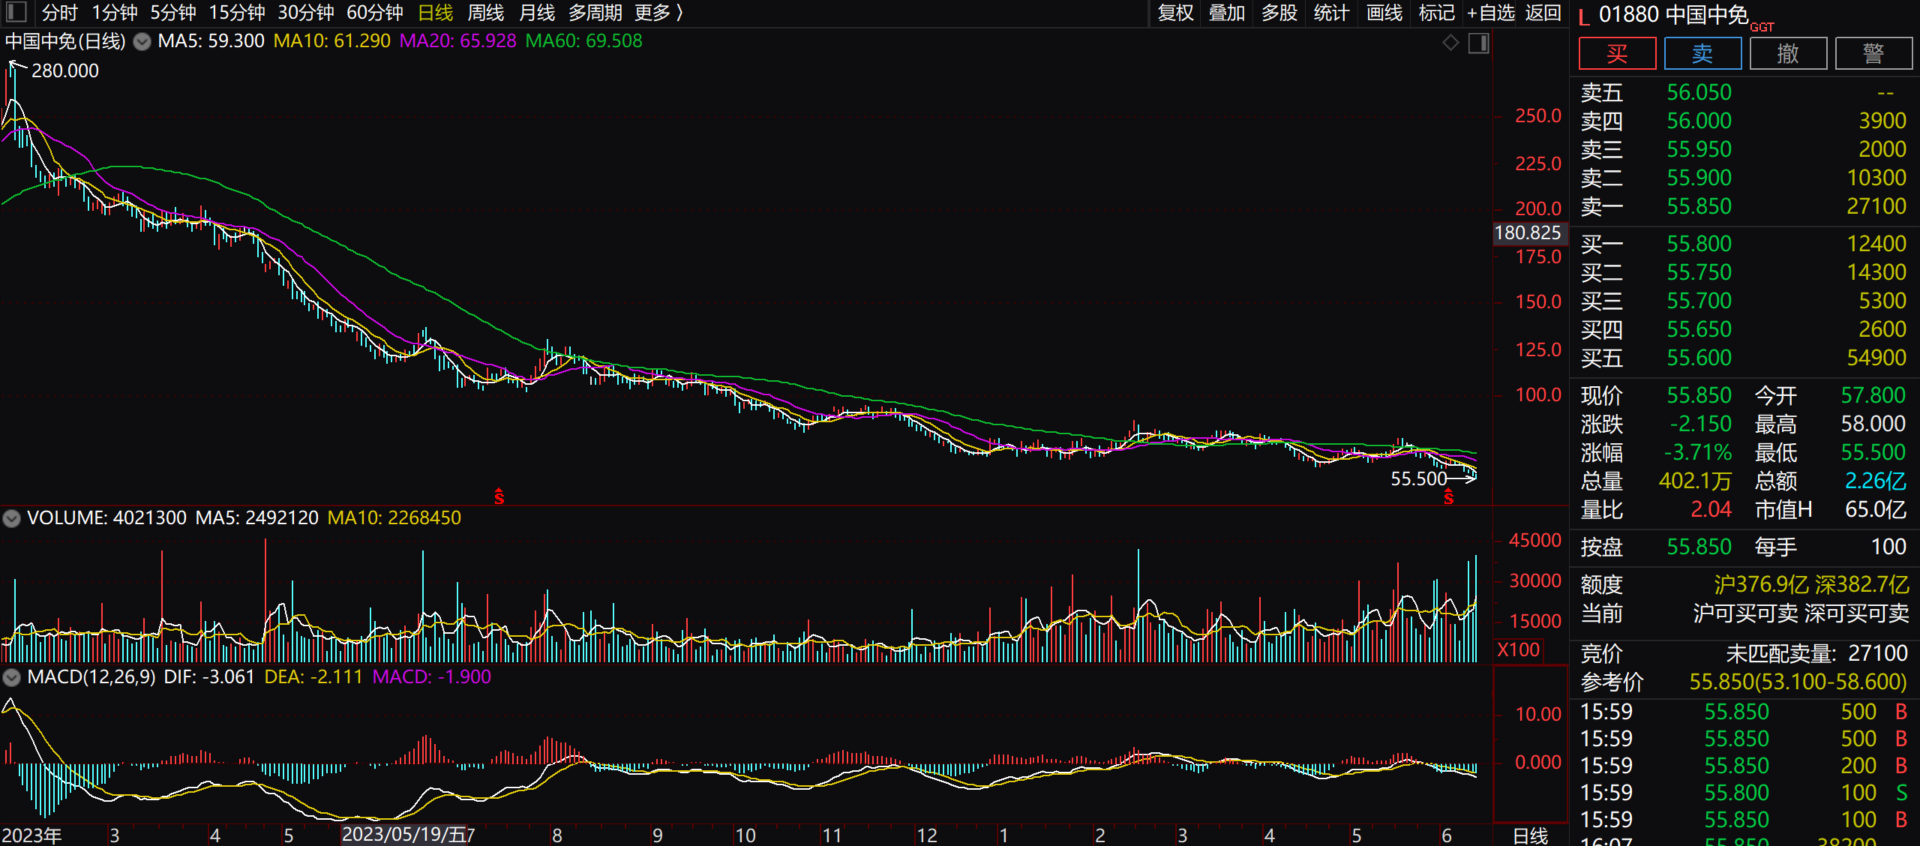This screenshot has width=1920, height=846.
Task: Click the 撤 cancel order button
Action: click(1788, 54)
